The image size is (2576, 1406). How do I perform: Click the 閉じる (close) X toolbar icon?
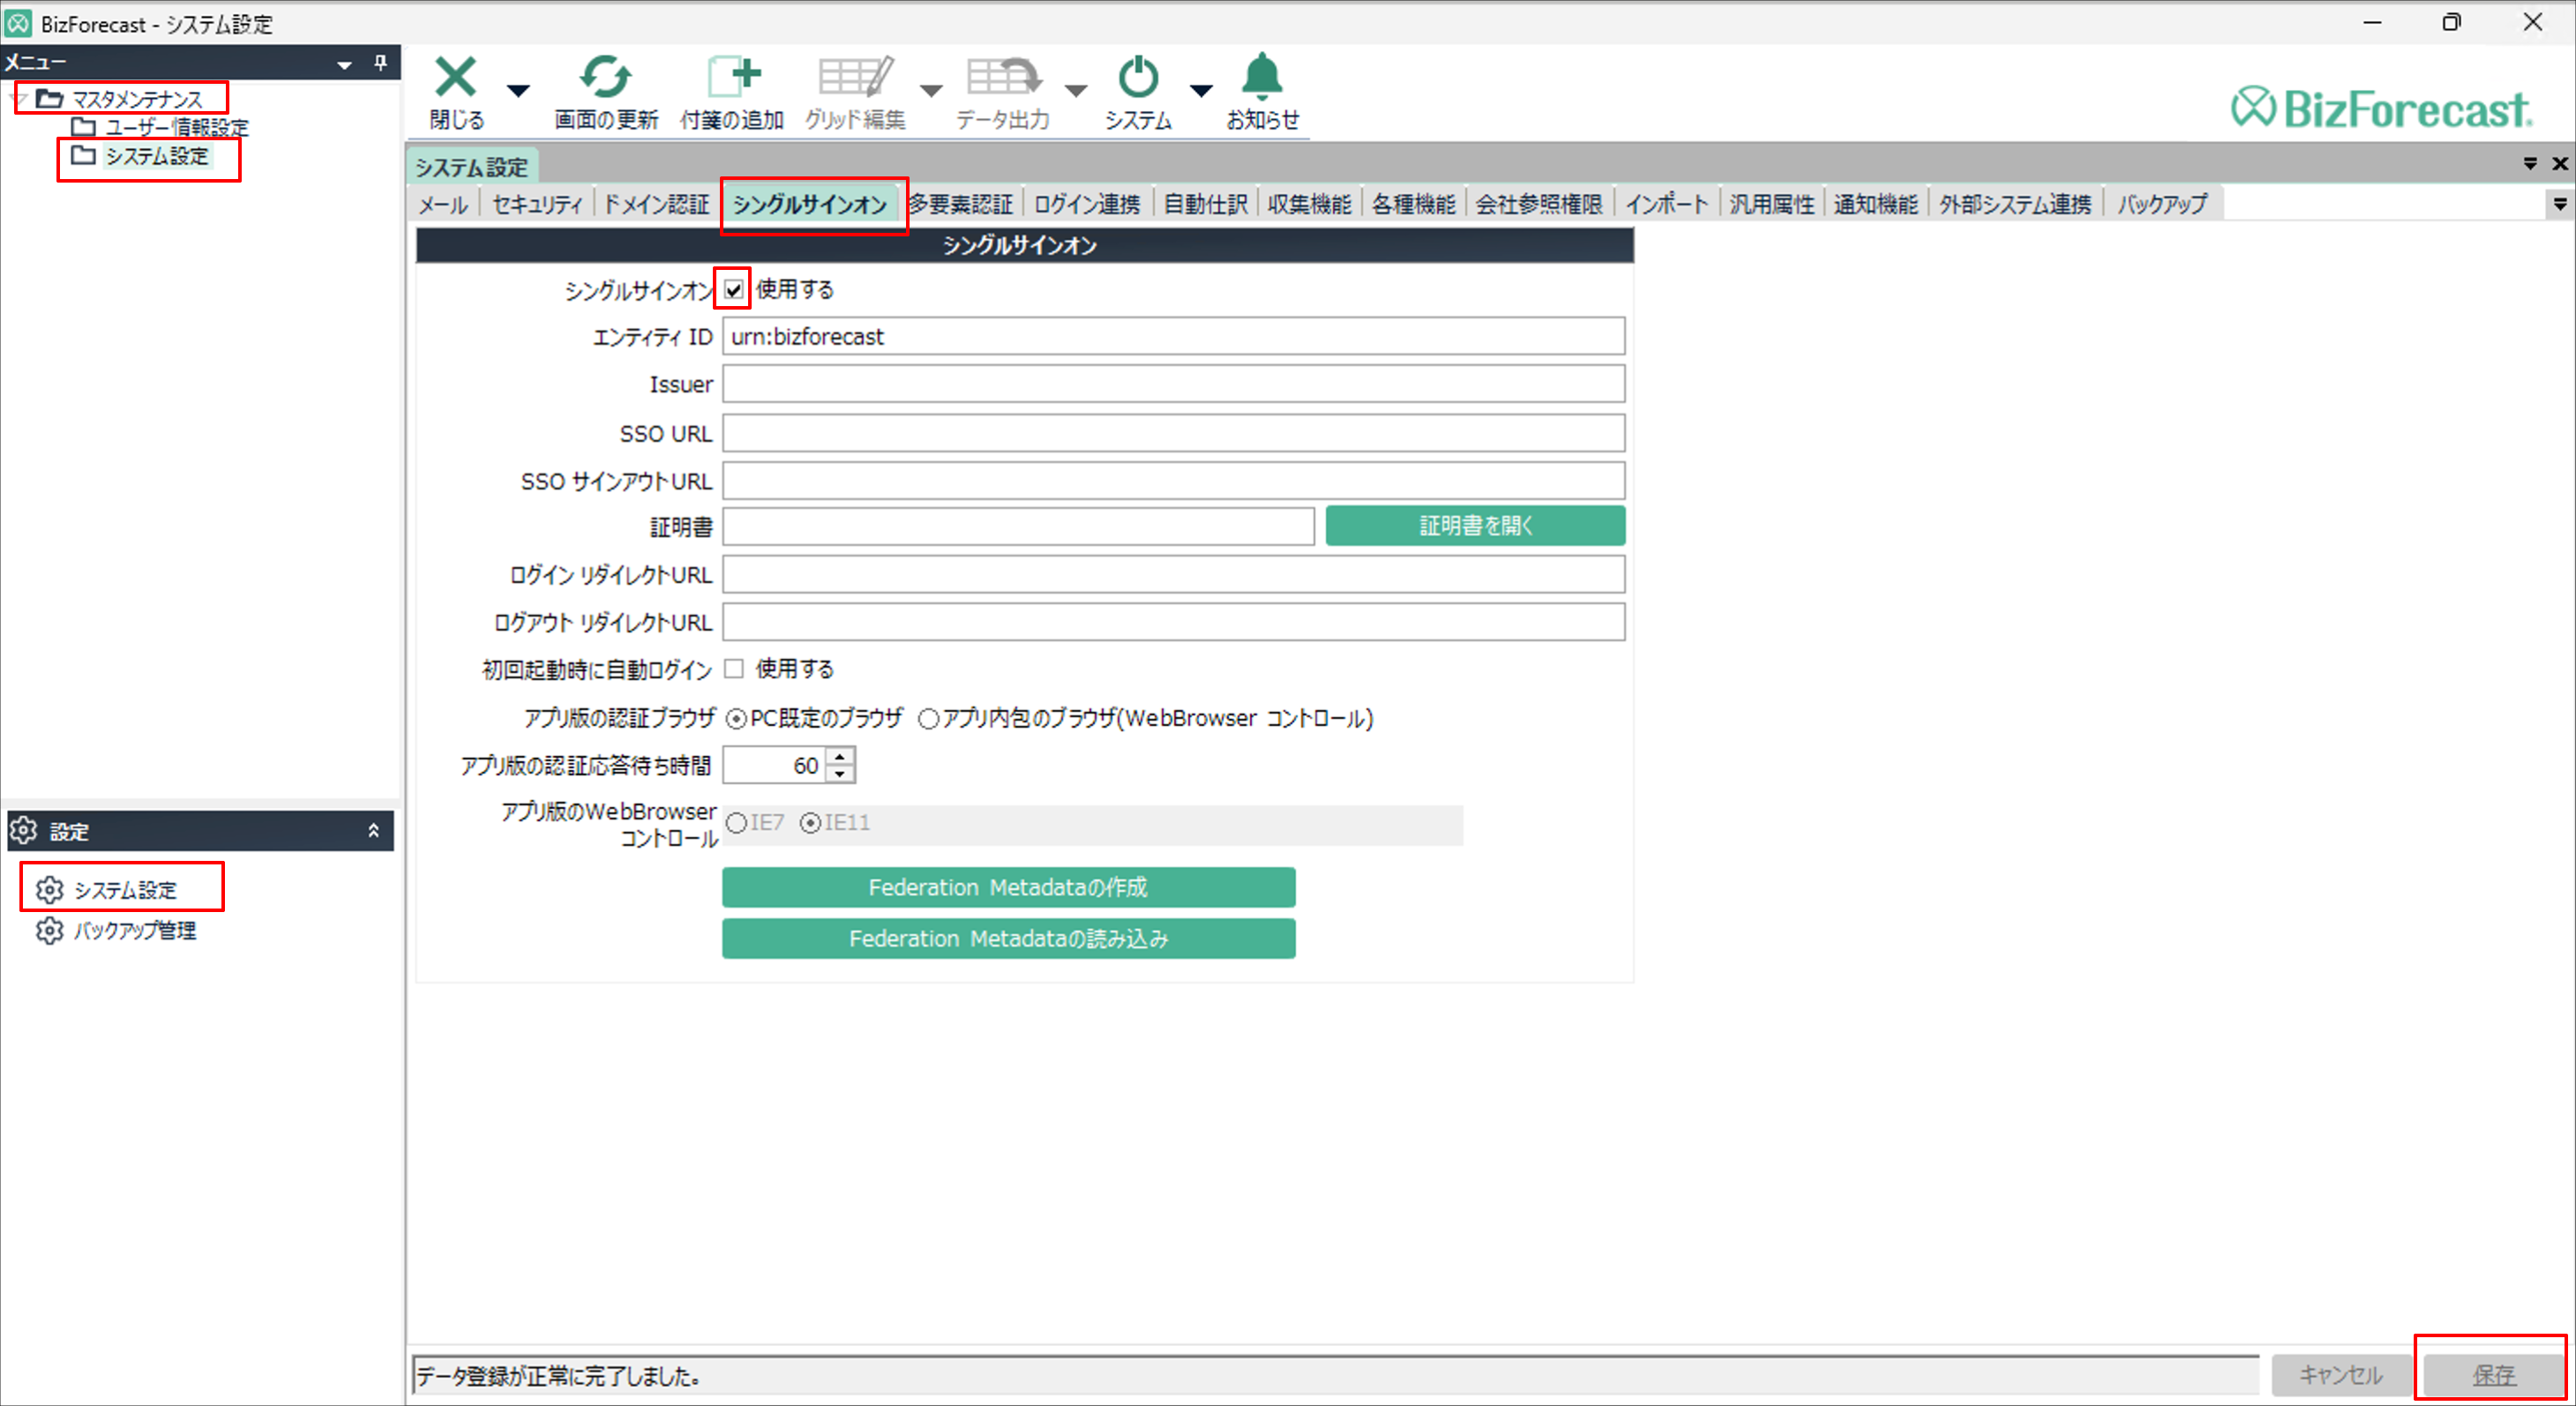[x=456, y=78]
